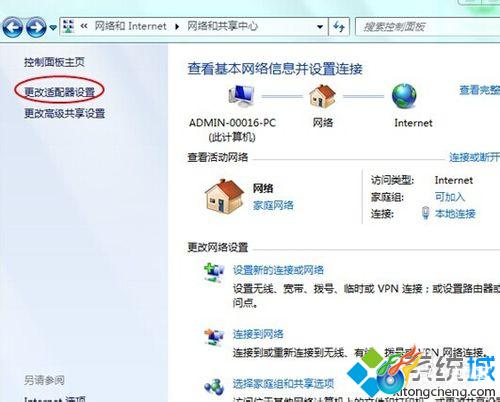Click the Forward navigation arrow button
The height and width of the screenshot is (402, 500).
[36, 27]
